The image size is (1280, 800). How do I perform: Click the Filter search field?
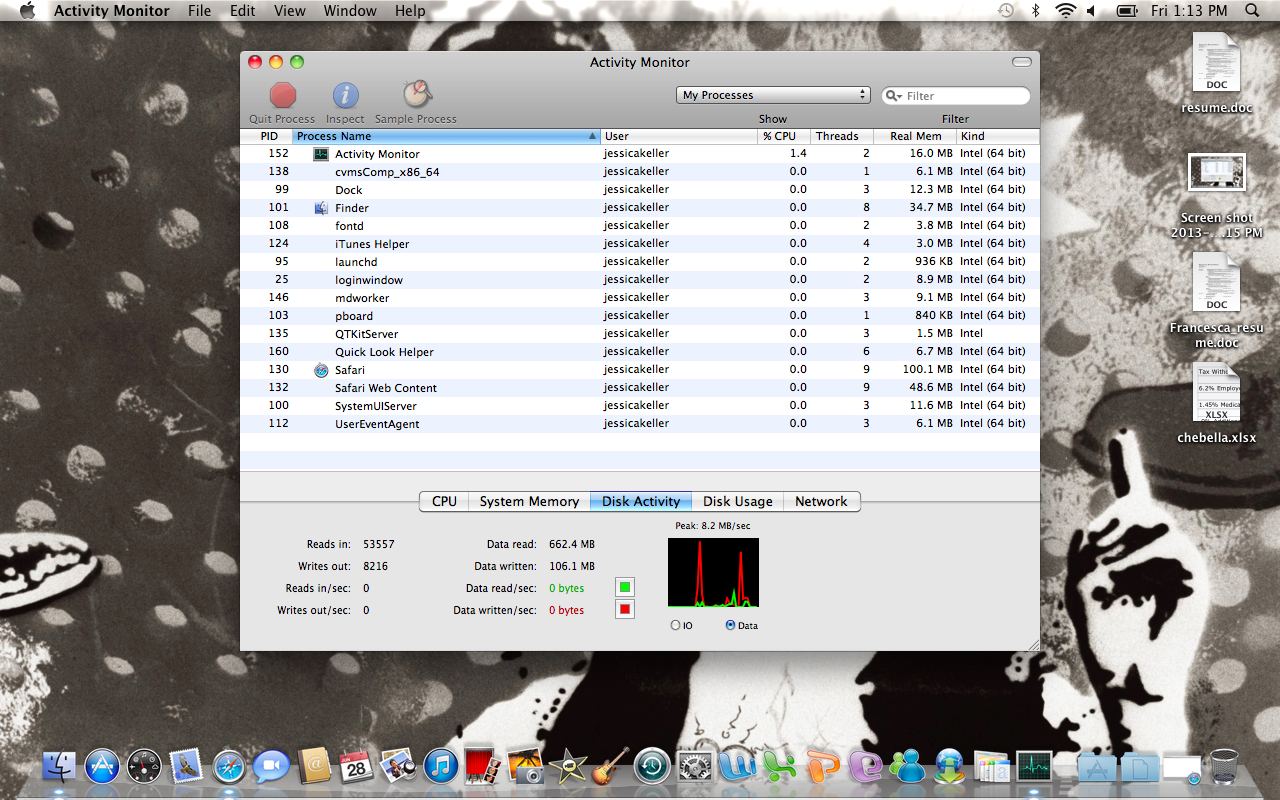956,96
